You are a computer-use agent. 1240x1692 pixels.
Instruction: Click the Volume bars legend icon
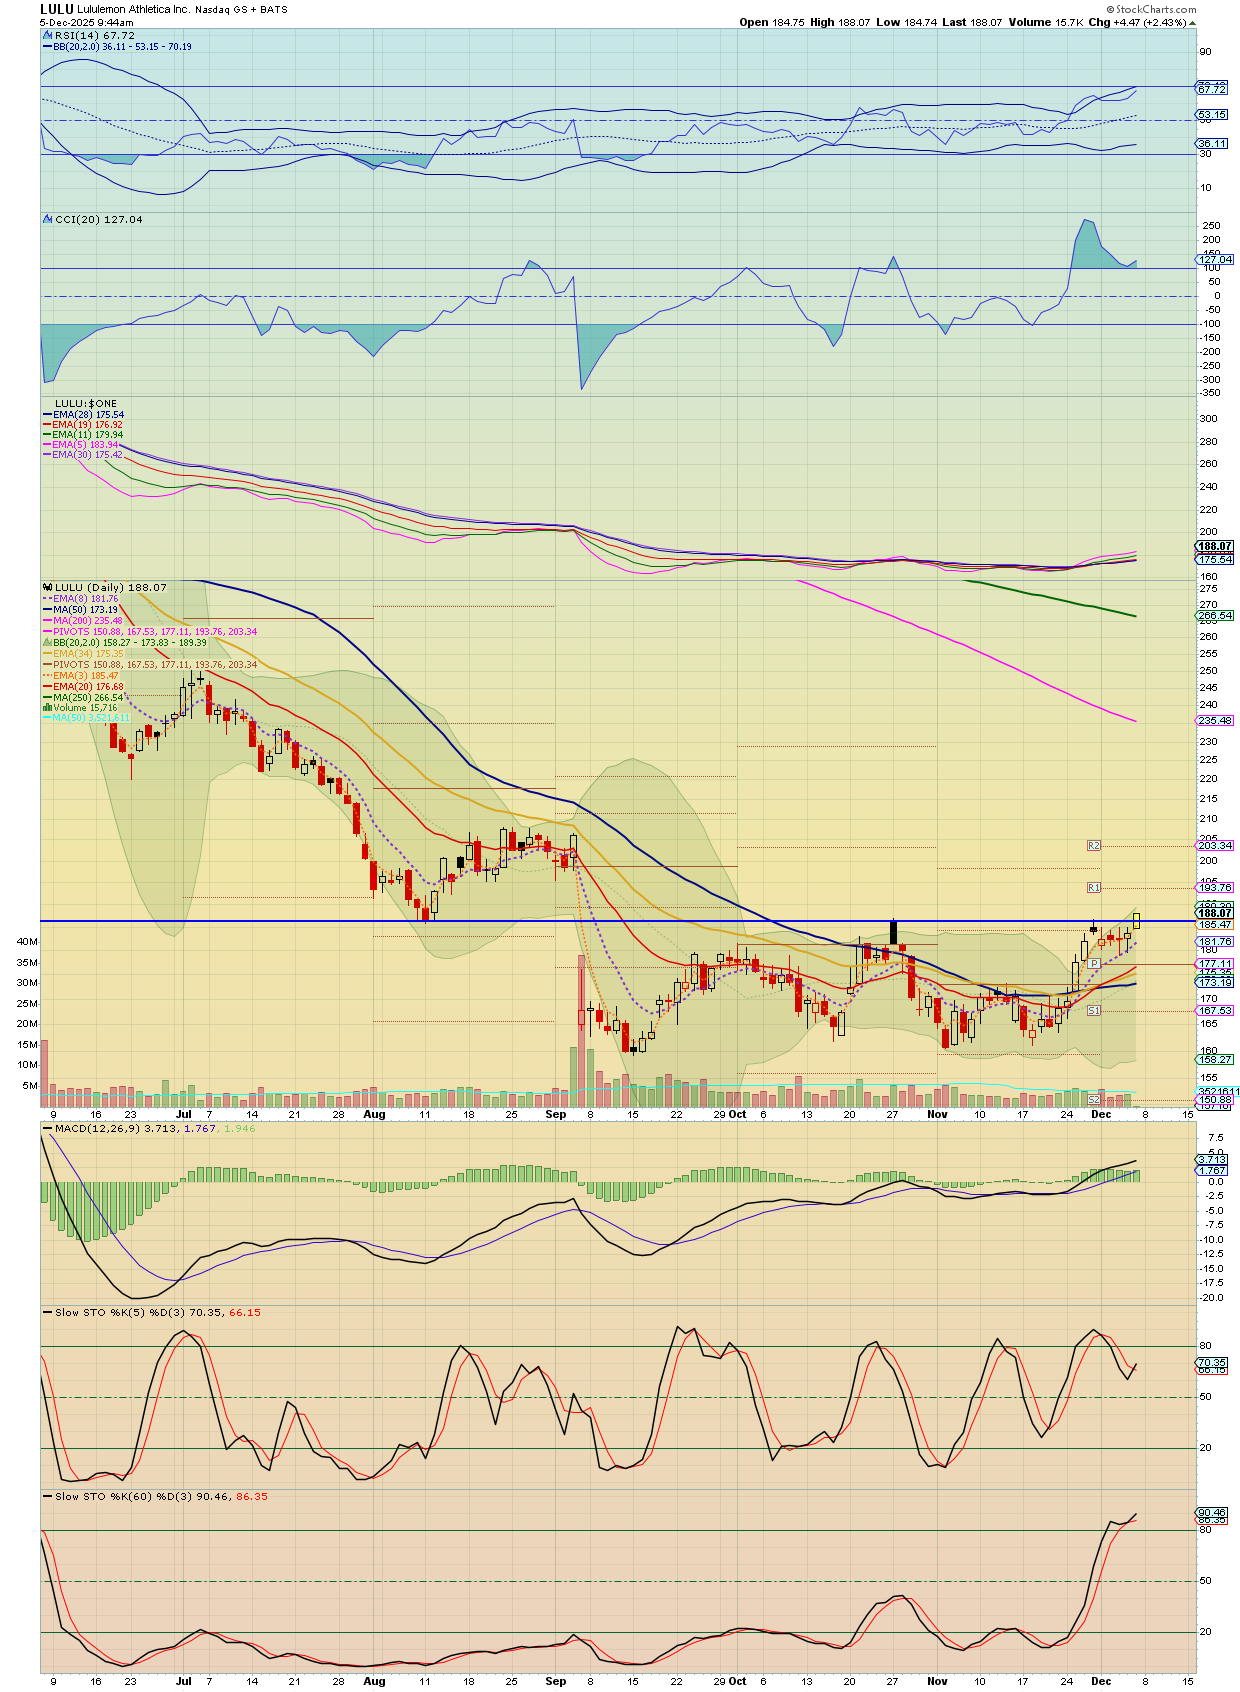[47, 708]
